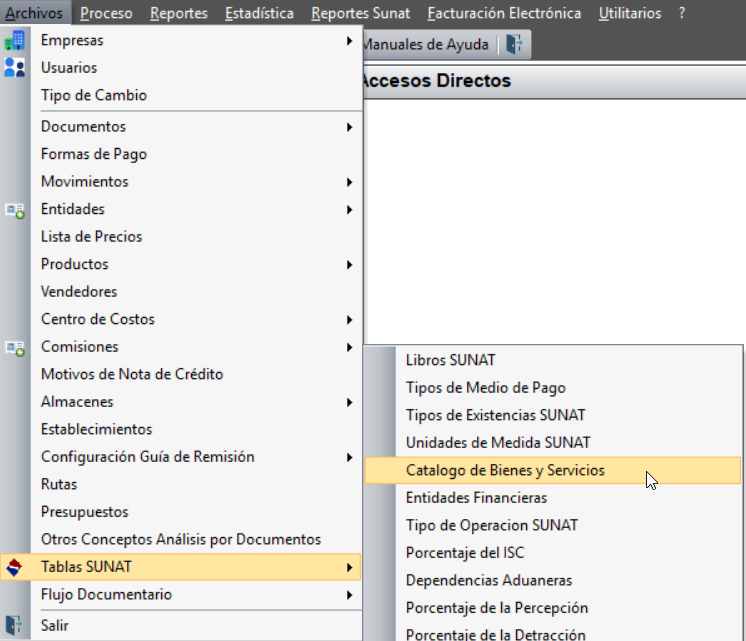
Task: Click the Empresas building icon
Action: pos(15,40)
